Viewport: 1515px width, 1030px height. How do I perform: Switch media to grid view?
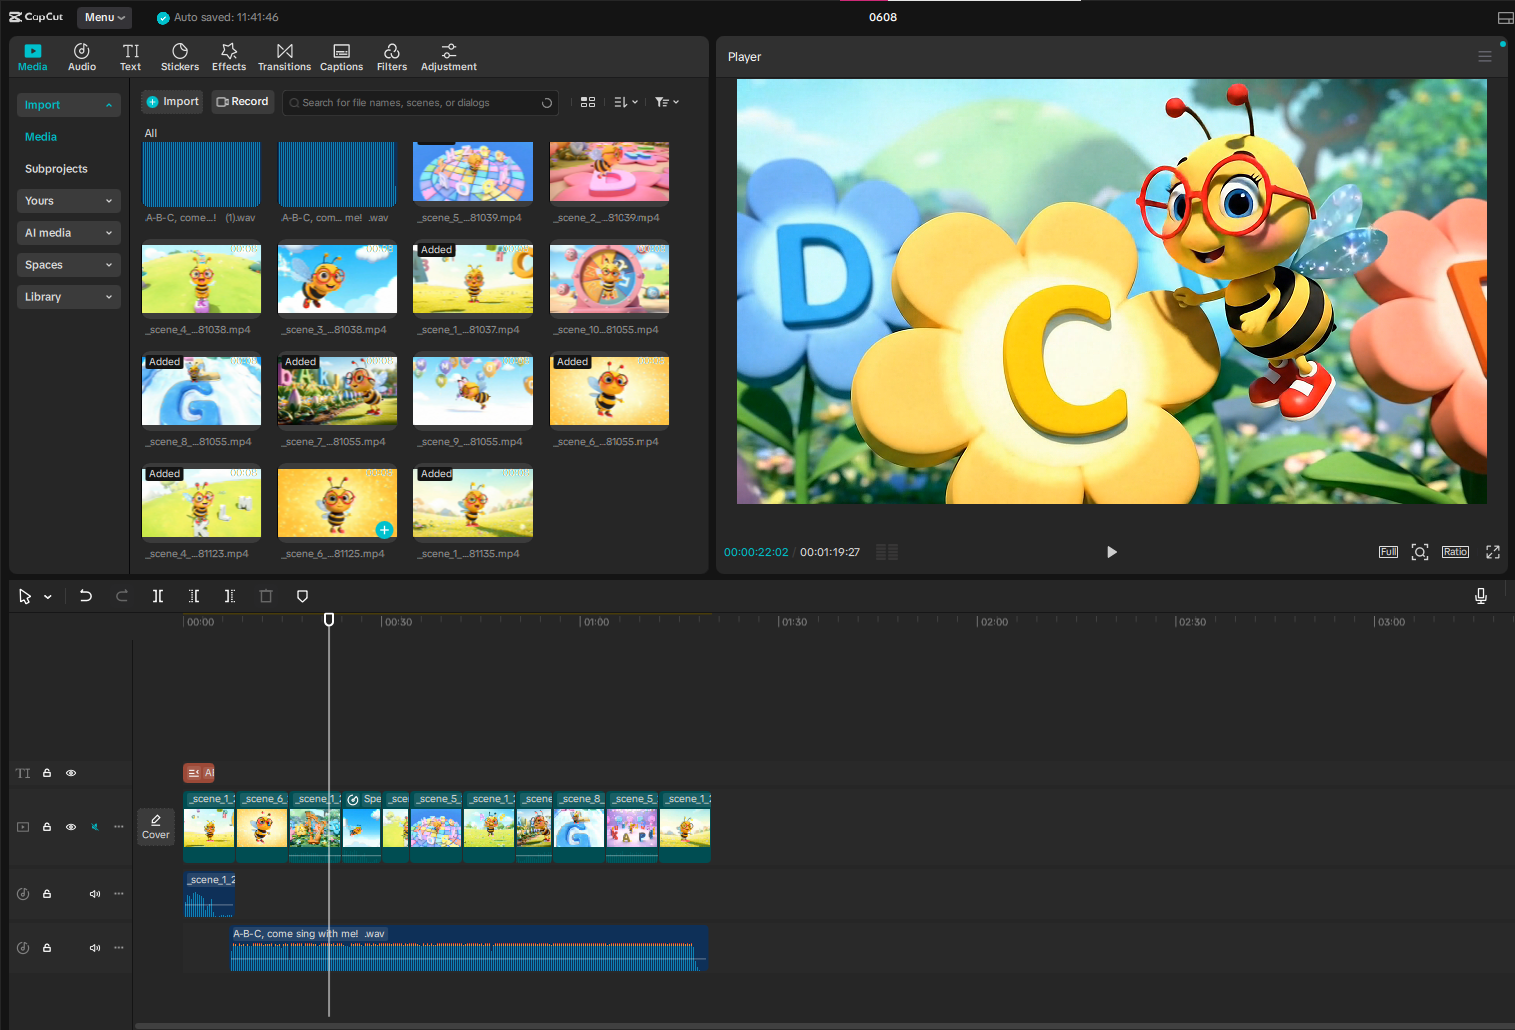coord(588,102)
